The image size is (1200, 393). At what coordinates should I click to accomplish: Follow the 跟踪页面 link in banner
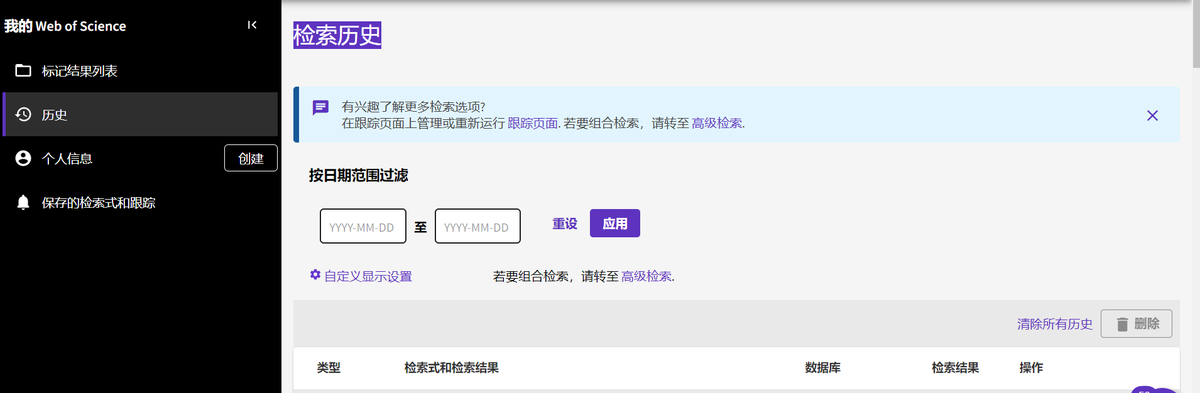click(532, 123)
